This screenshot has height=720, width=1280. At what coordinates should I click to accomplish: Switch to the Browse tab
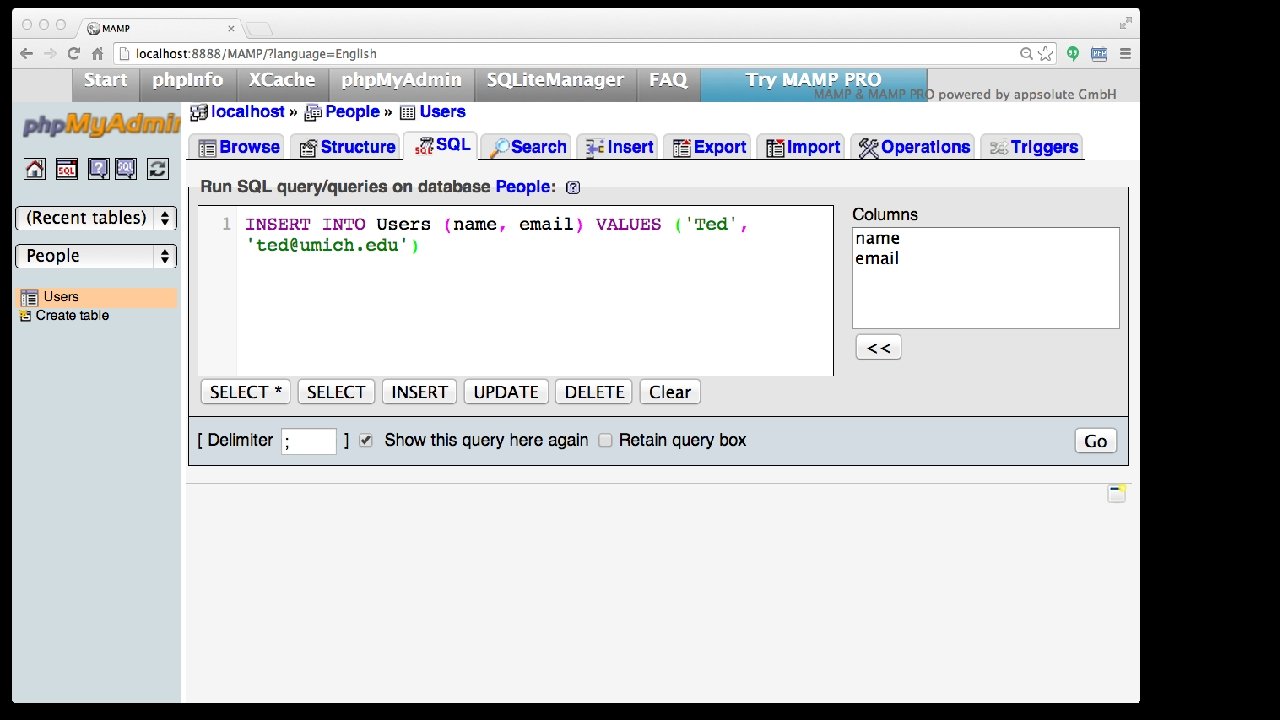pos(238,147)
